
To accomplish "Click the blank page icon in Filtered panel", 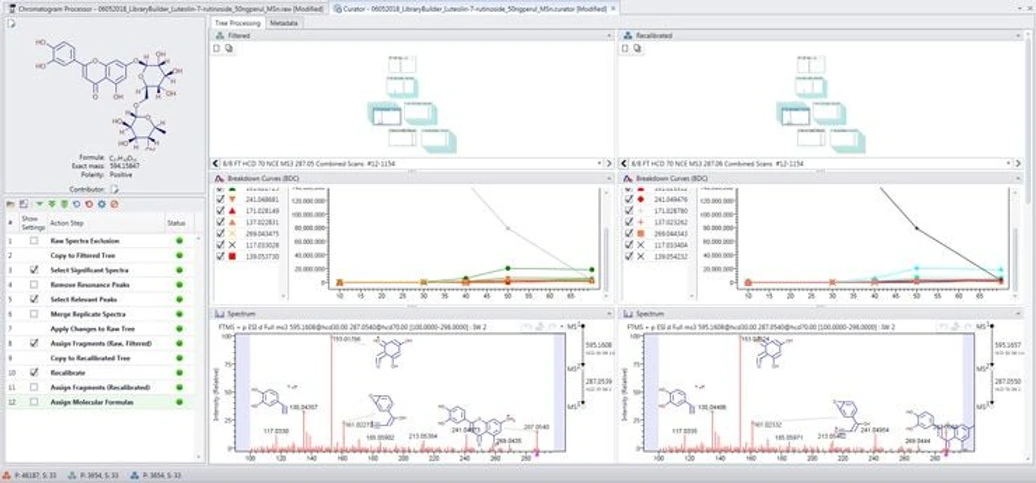I will click(x=216, y=48).
